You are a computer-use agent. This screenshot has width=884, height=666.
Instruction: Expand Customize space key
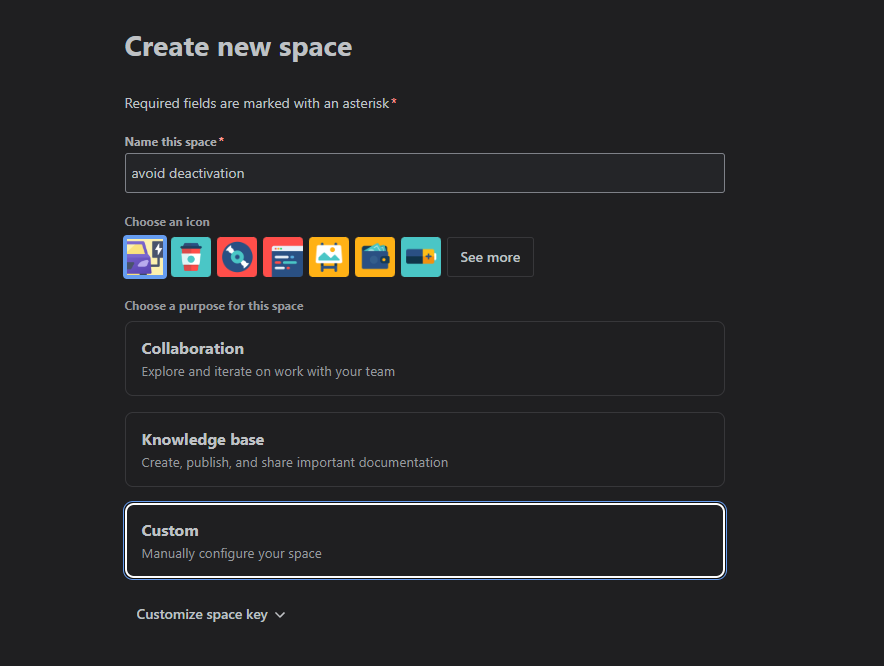[x=211, y=615]
